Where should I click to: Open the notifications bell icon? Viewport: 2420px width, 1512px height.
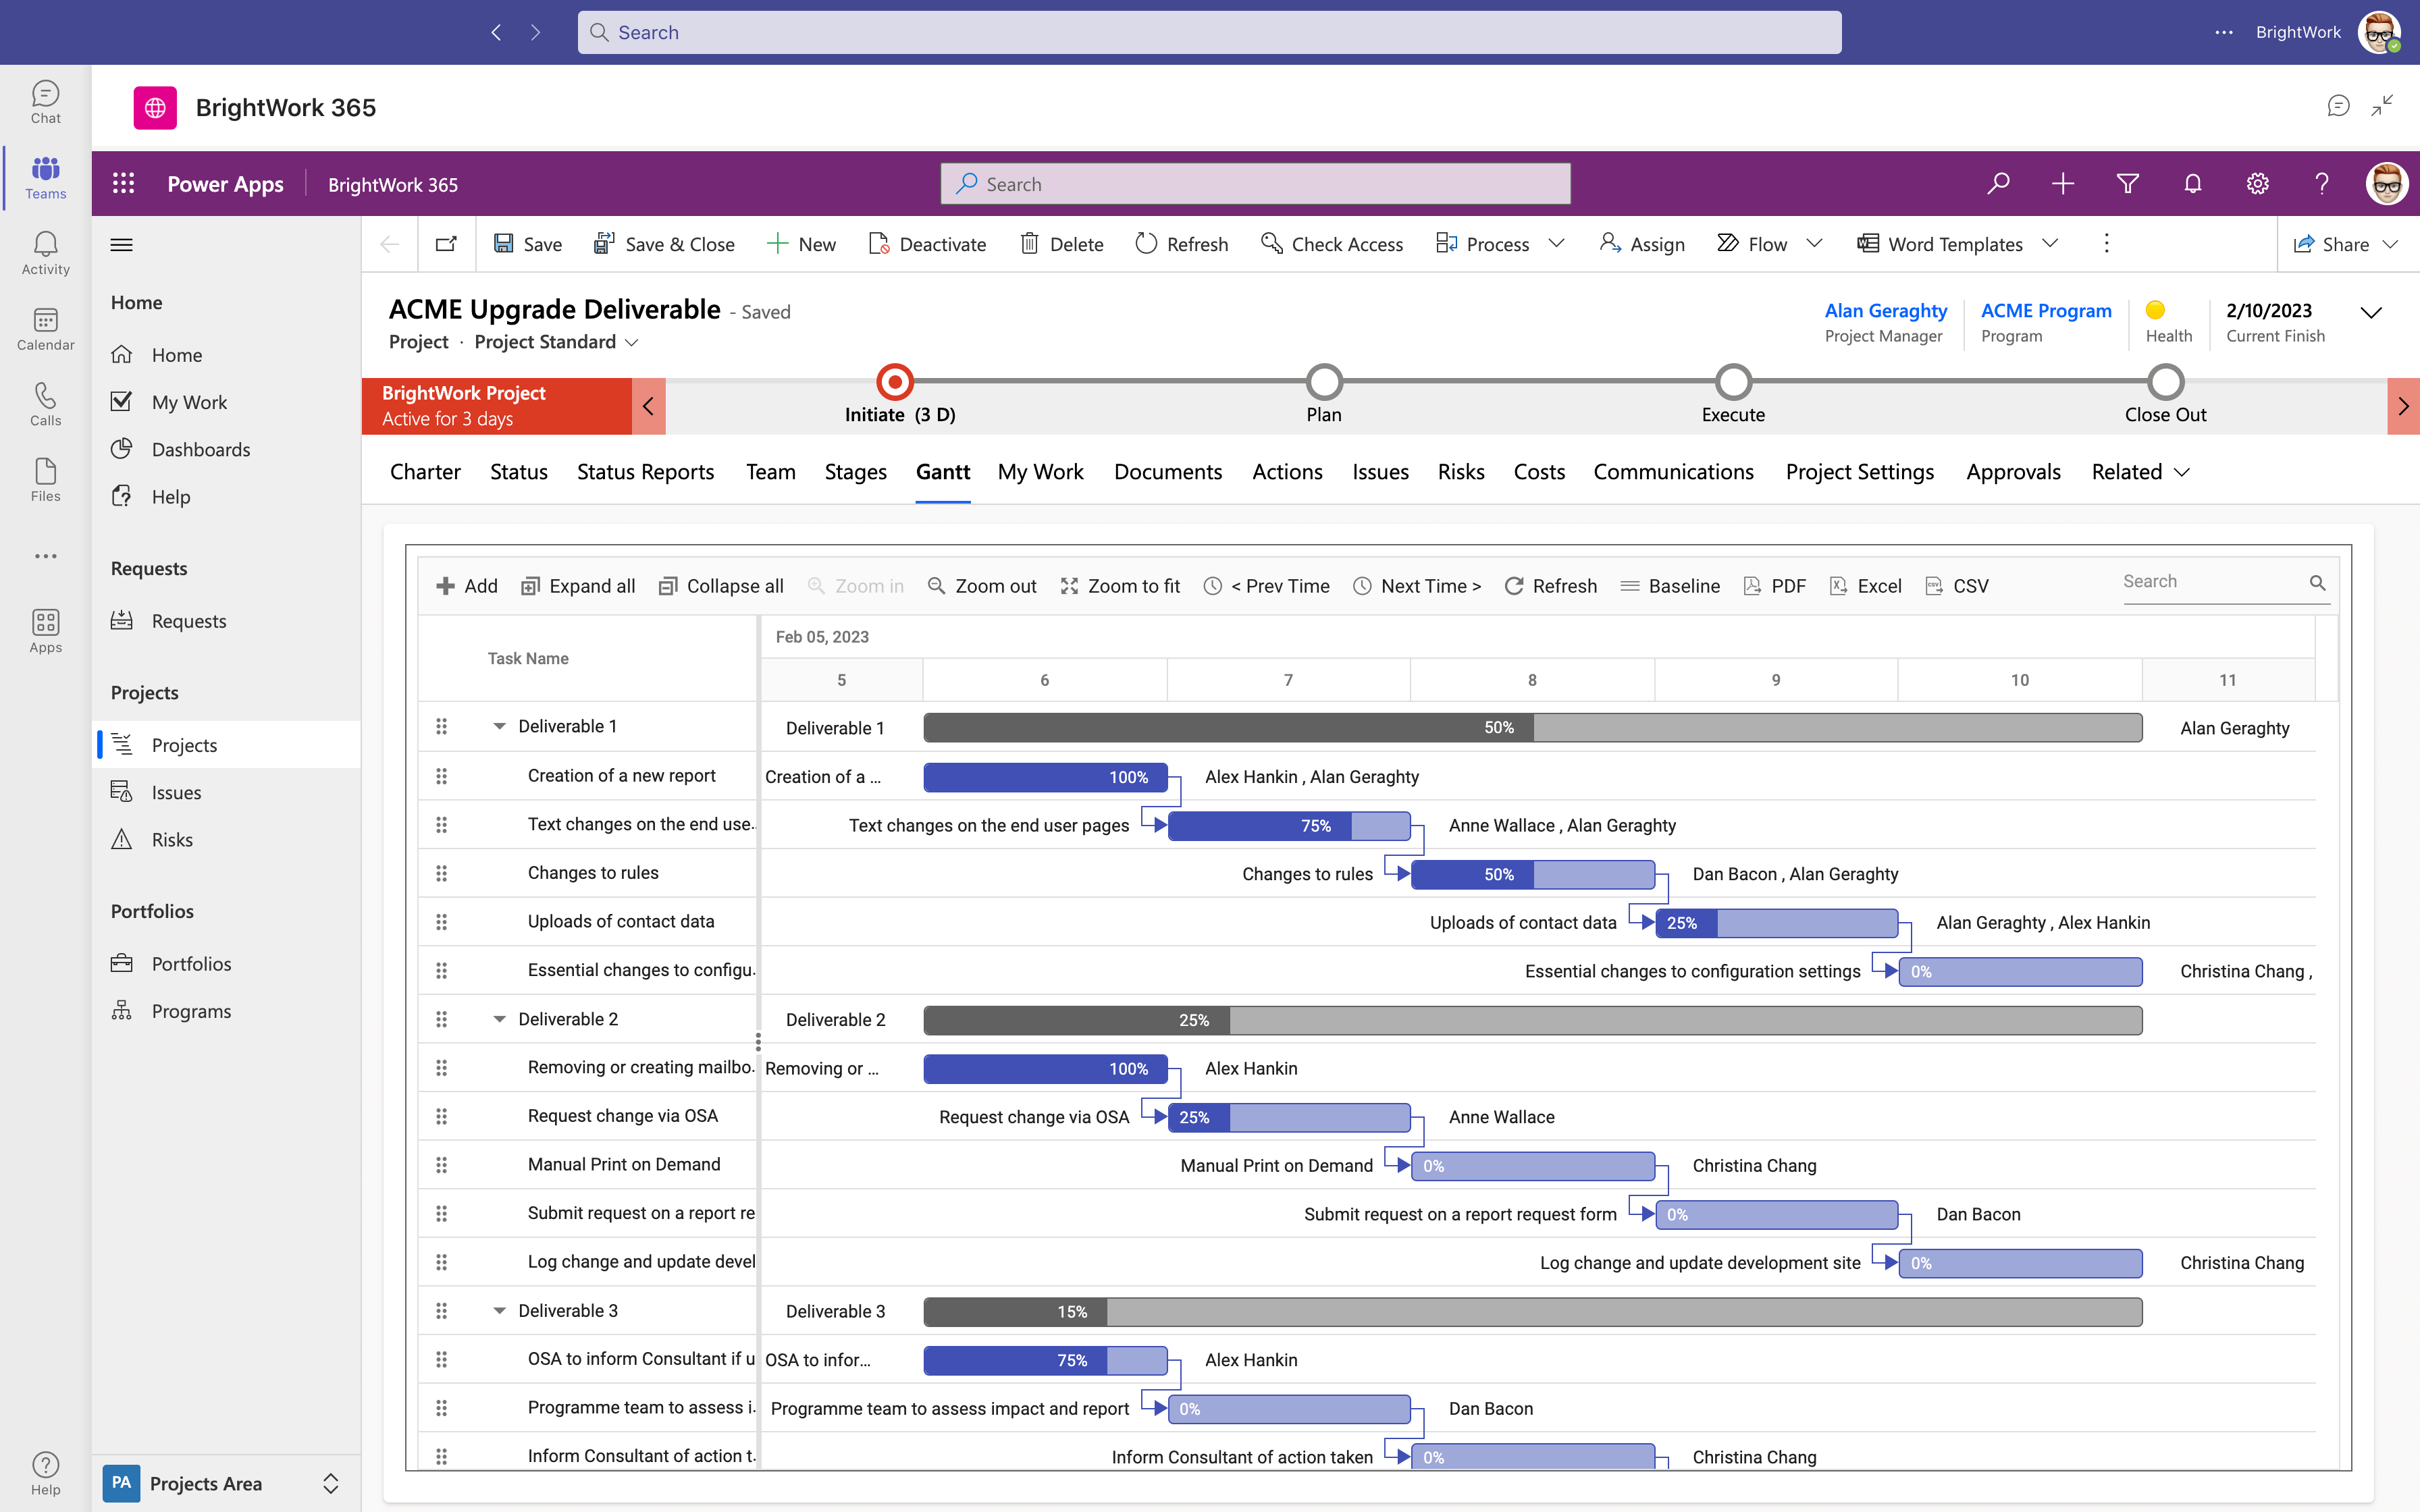[2193, 183]
